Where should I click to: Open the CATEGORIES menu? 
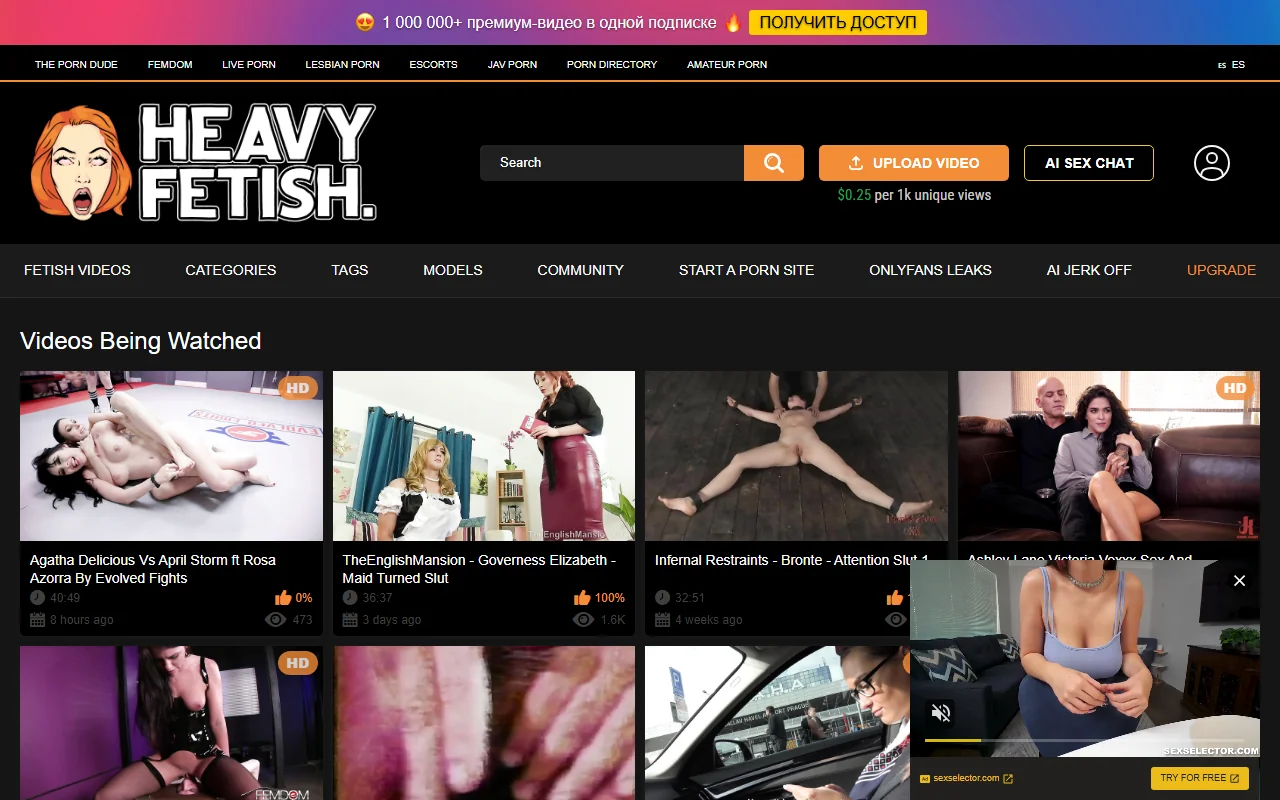(x=230, y=270)
